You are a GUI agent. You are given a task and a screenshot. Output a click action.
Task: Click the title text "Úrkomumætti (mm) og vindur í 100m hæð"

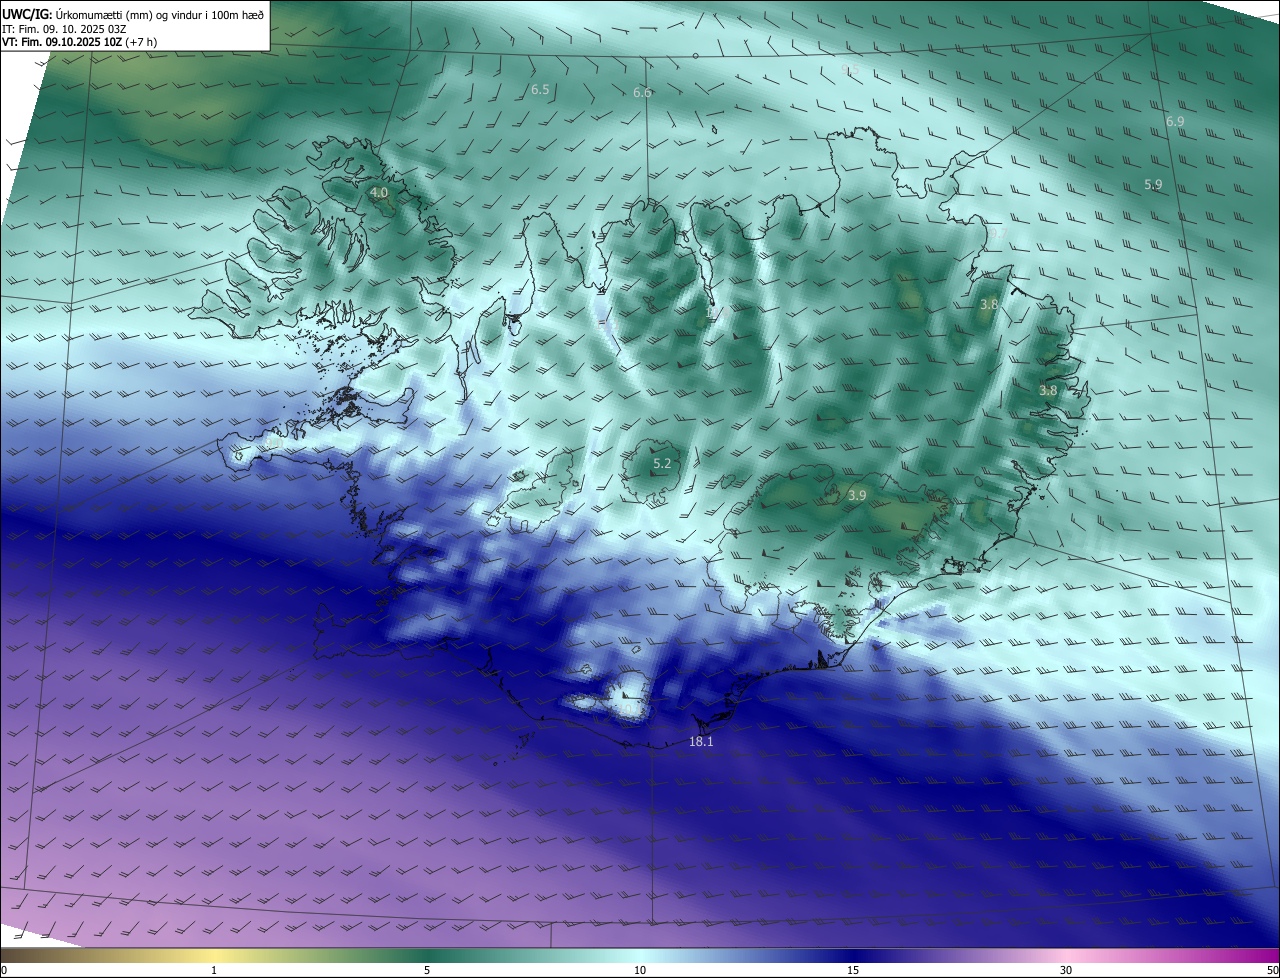[x=160, y=14]
